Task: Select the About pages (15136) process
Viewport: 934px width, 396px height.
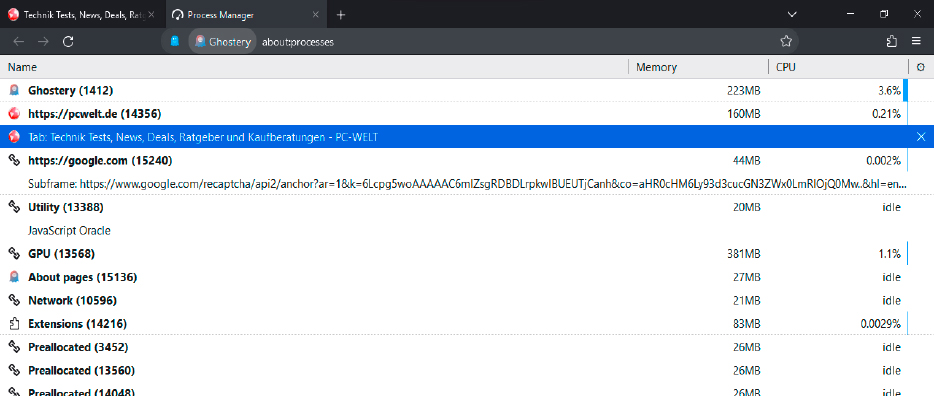Action: click(x=467, y=277)
